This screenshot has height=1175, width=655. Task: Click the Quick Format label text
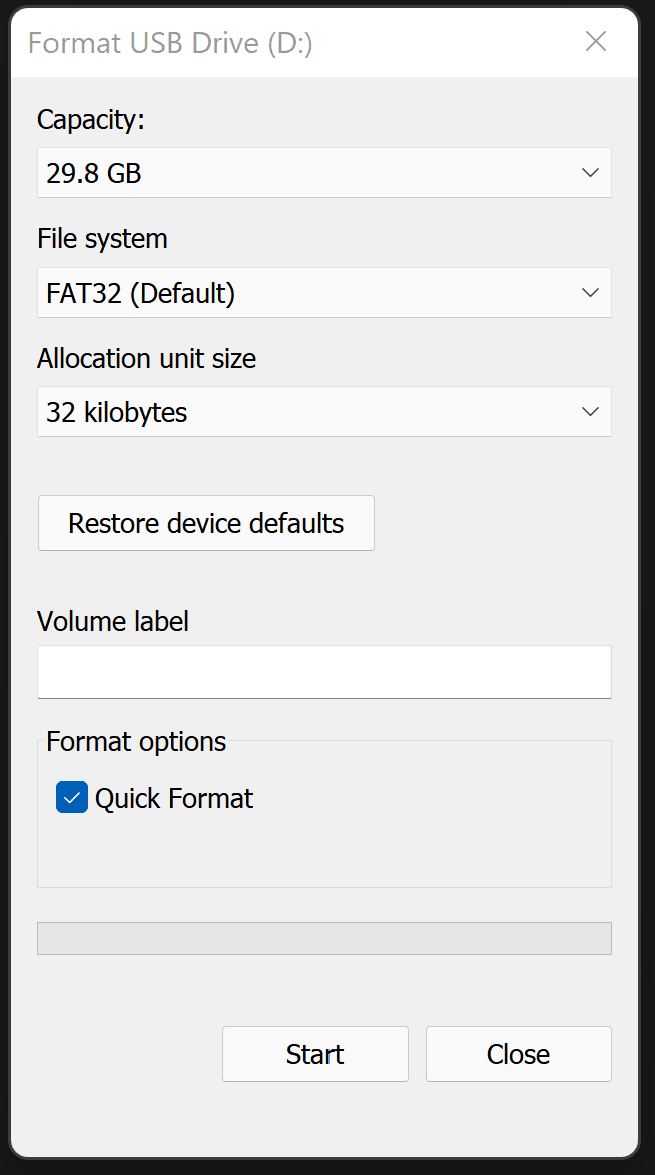174,798
